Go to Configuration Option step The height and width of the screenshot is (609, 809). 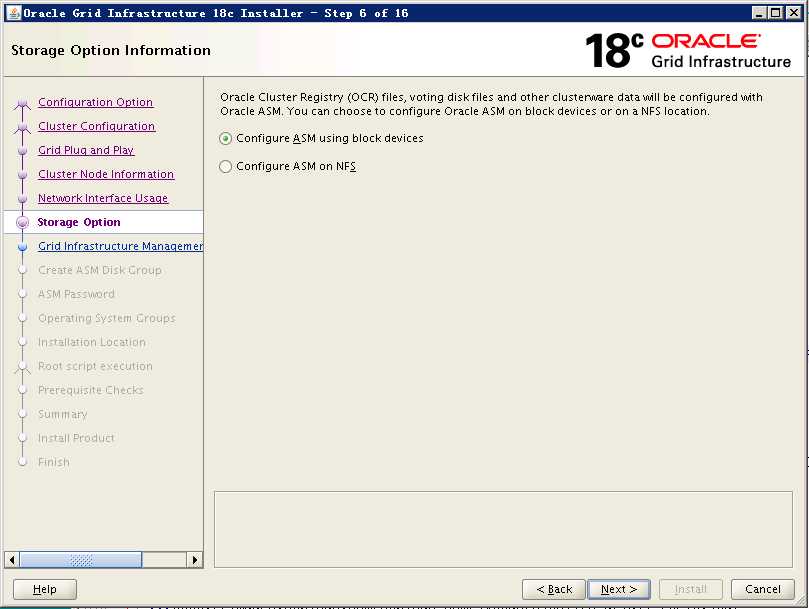(95, 102)
